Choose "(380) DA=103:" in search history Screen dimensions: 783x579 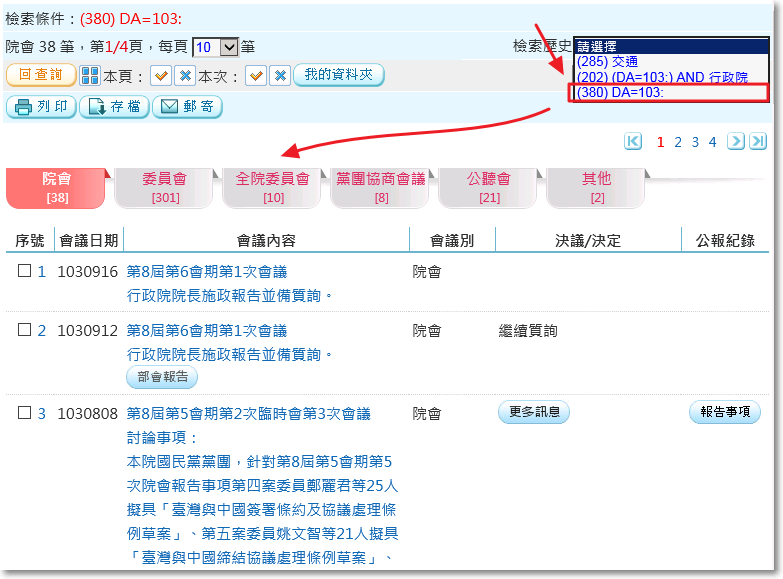[x=620, y=93]
